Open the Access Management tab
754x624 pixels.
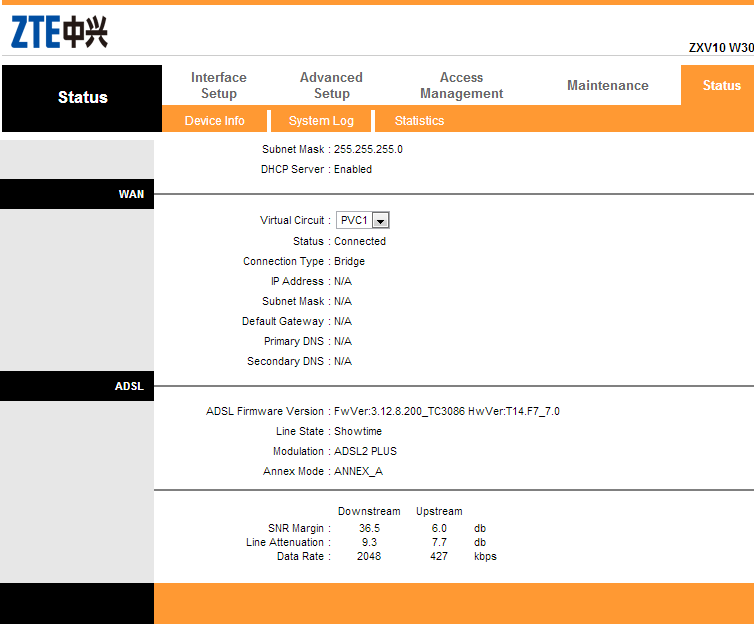[x=462, y=85]
